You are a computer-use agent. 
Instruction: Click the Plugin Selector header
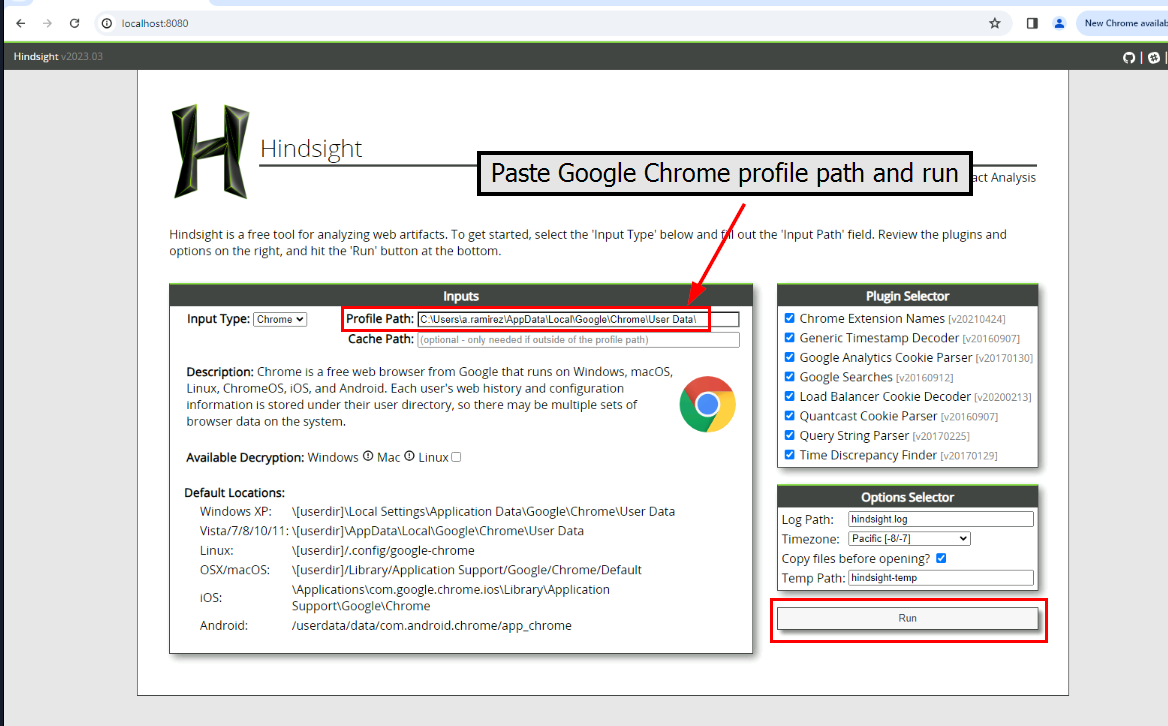coord(907,296)
